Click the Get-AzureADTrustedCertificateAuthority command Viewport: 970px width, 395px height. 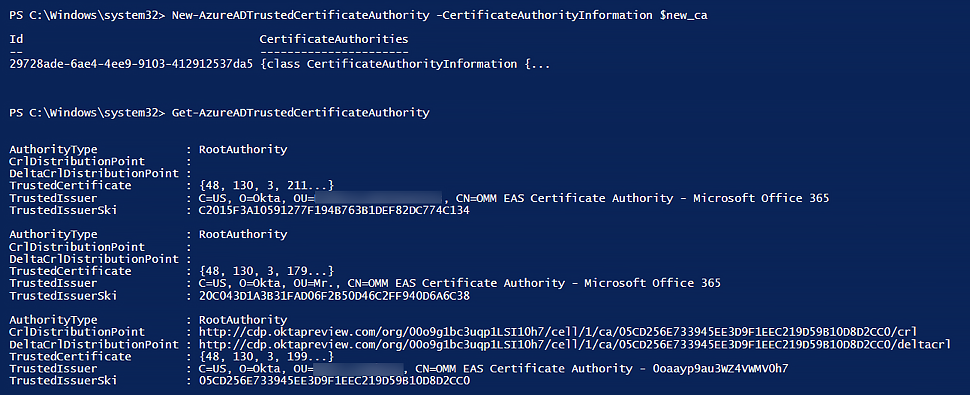pyautogui.click(x=299, y=113)
